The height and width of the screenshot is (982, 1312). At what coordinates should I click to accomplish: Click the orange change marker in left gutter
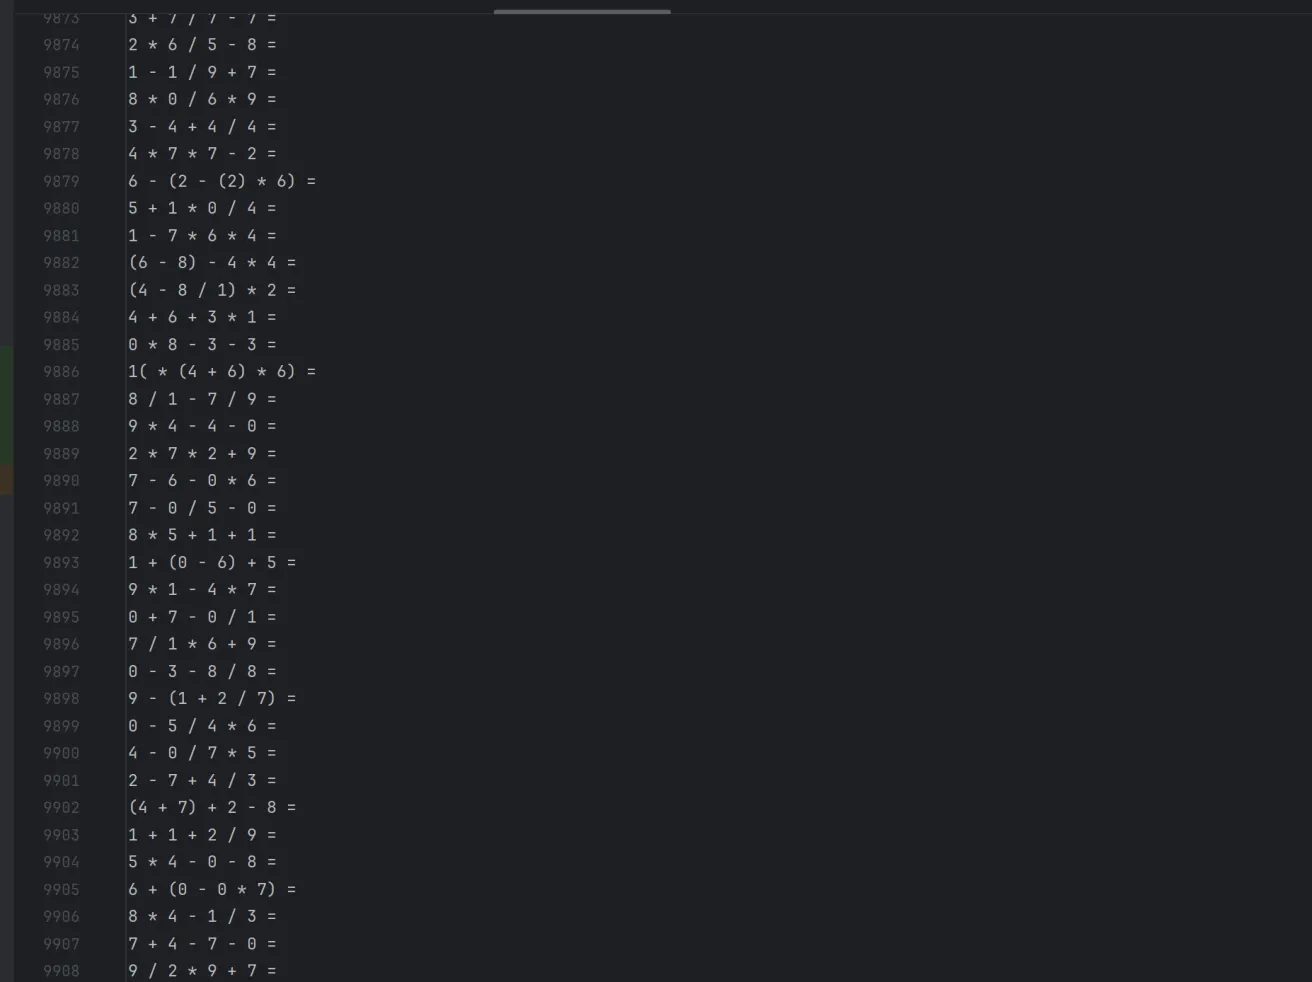pyautogui.click(x=6, y=480)
